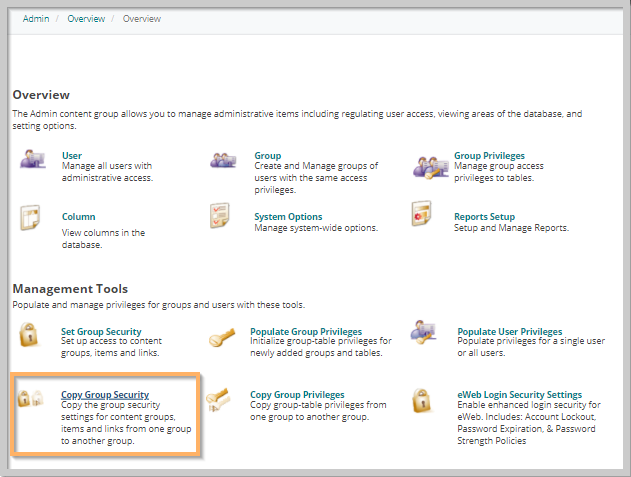Screen dimensions: 631x477
Task: Open the System Options link
Action: (x=288, y=217)
